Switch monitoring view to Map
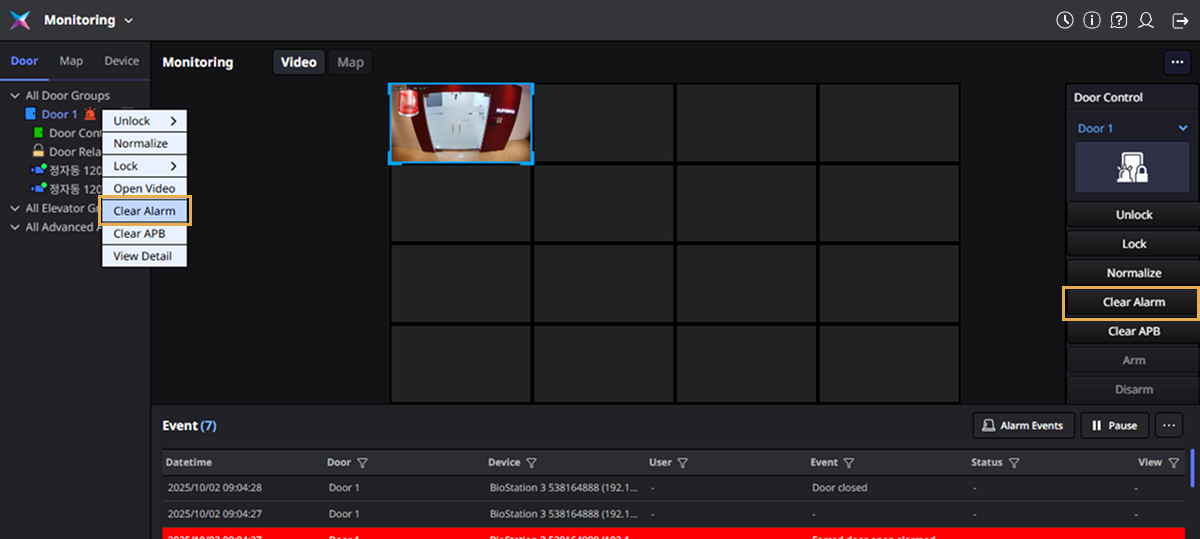The height and width of the screenshot is (539, 1200). point(350,62)
